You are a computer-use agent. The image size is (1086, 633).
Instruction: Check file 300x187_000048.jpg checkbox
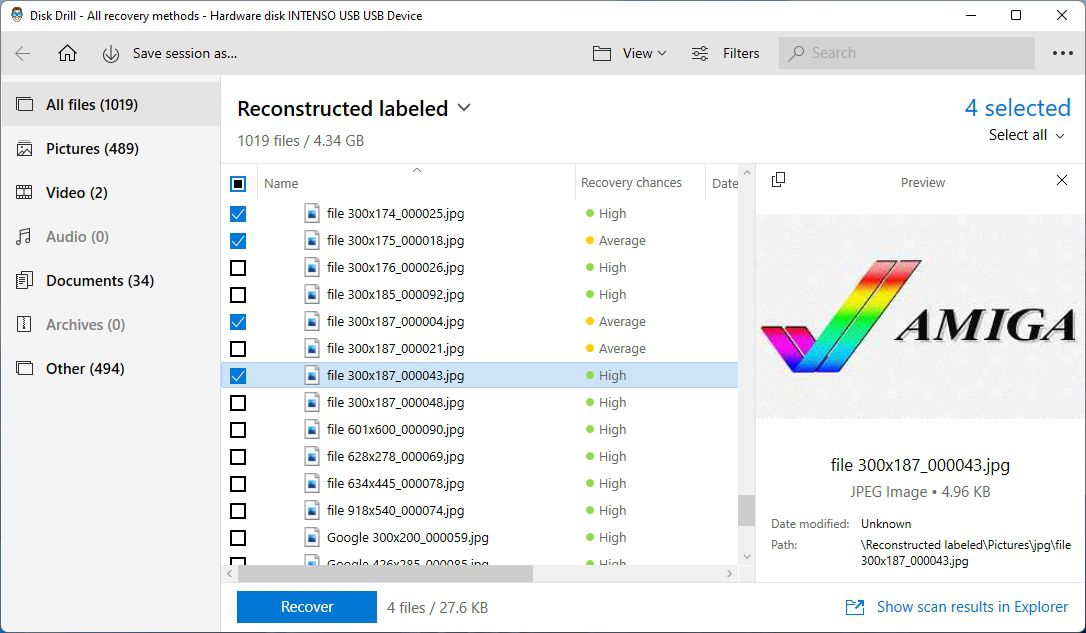coord(238,403)
